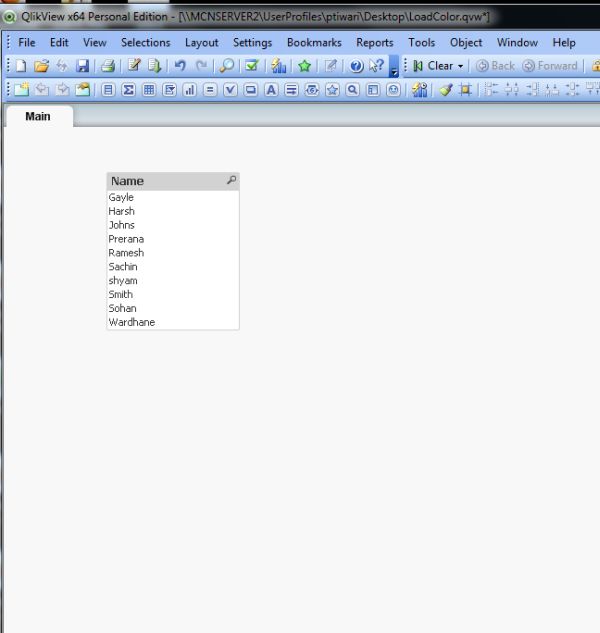600x633 pixels.
Task: Add a new sheet with Add Sheet icon
Action: [x=21, y=89]
